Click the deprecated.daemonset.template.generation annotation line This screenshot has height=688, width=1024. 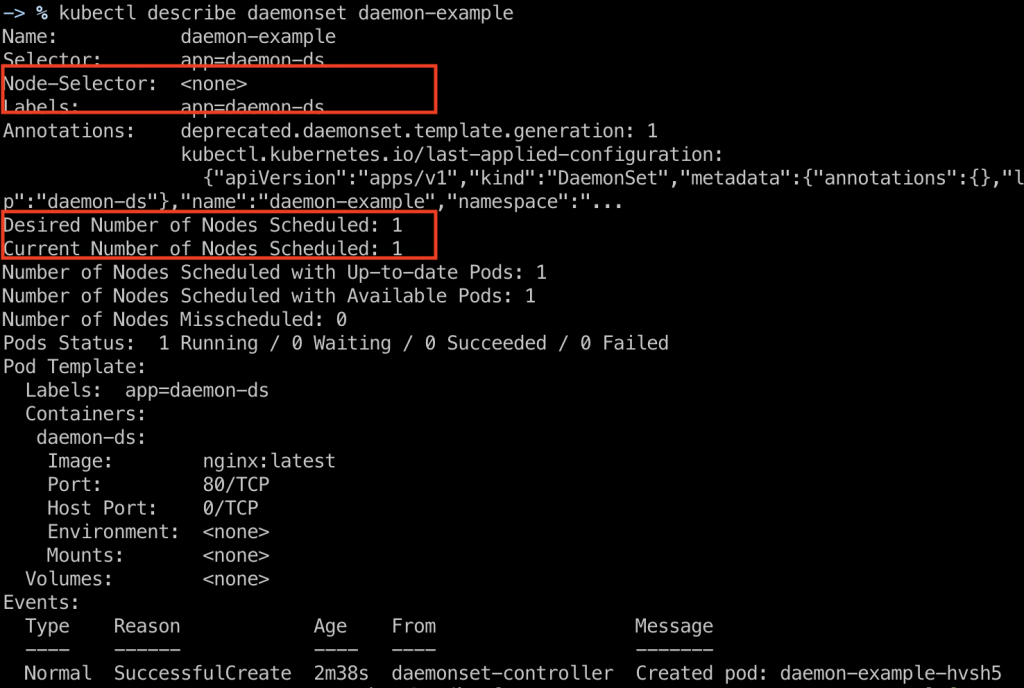419,131
